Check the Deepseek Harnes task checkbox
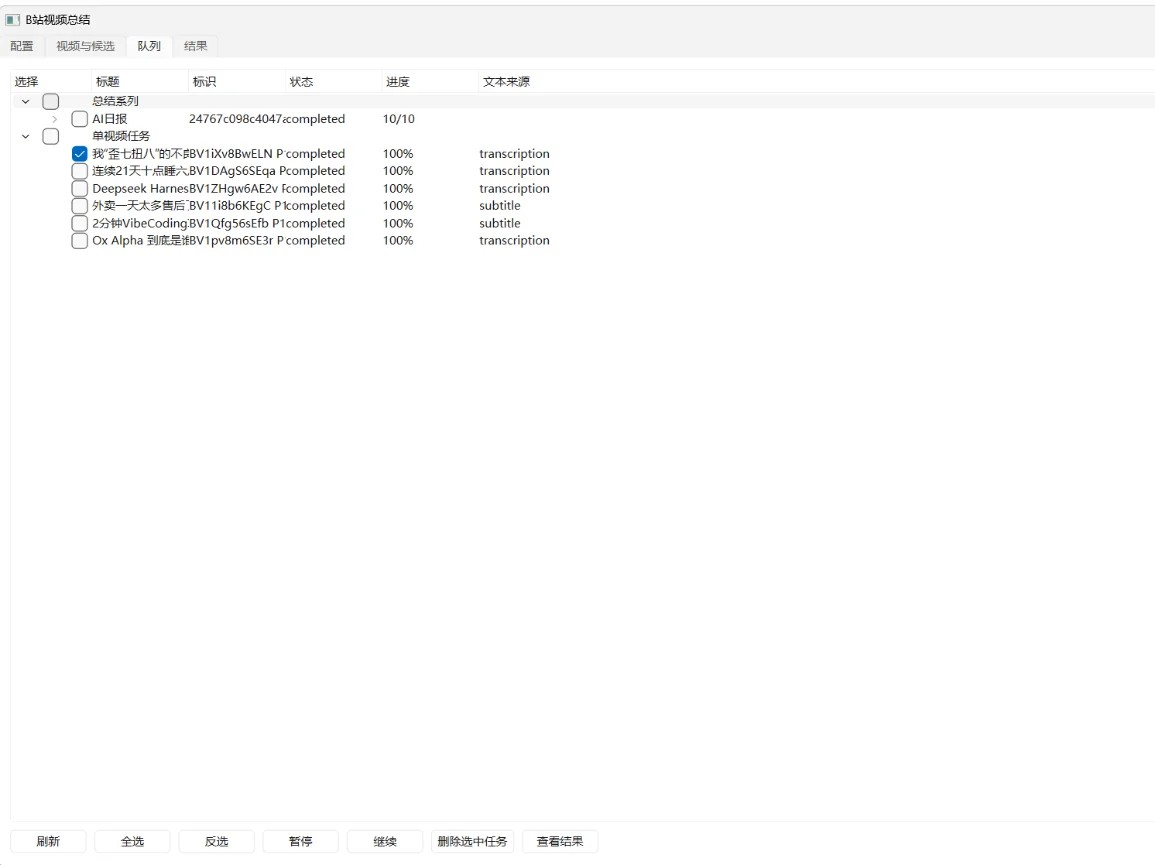The image size is (1155, 865). pyautogui.click(x=80, y=189)
